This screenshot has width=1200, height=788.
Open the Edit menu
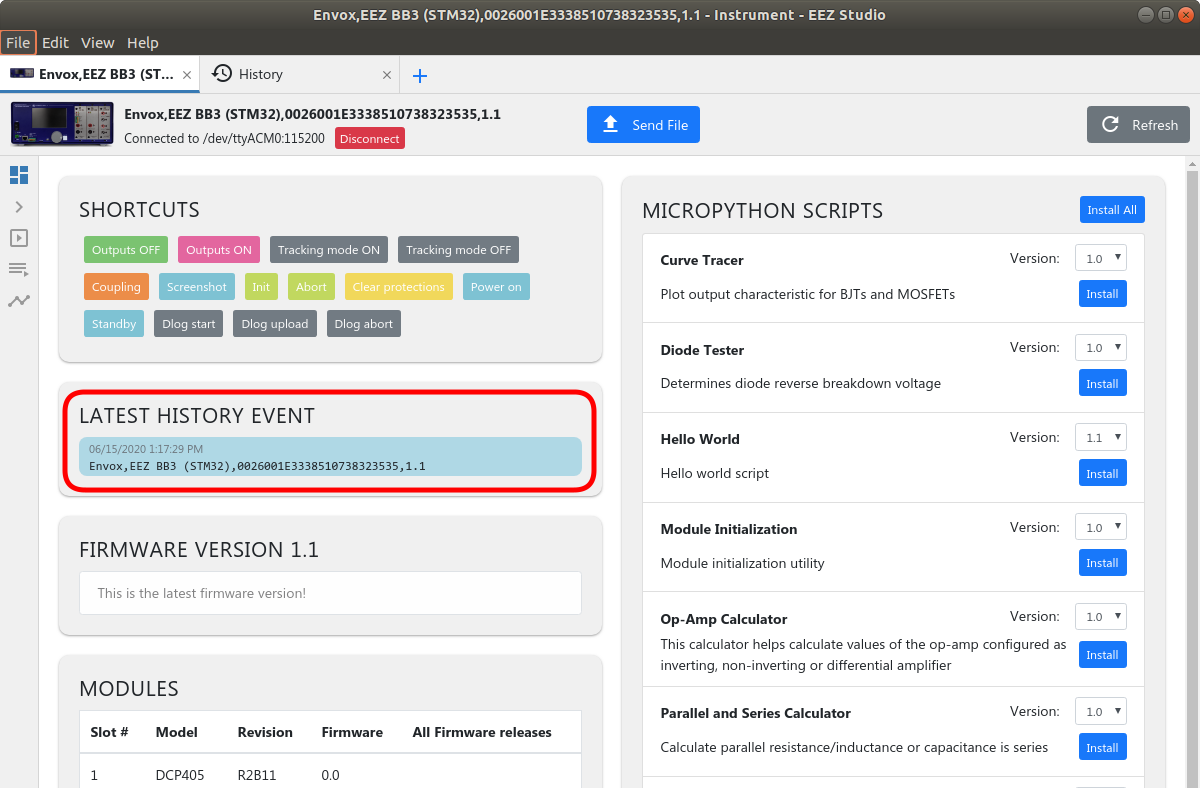click(x=55, y=42)
